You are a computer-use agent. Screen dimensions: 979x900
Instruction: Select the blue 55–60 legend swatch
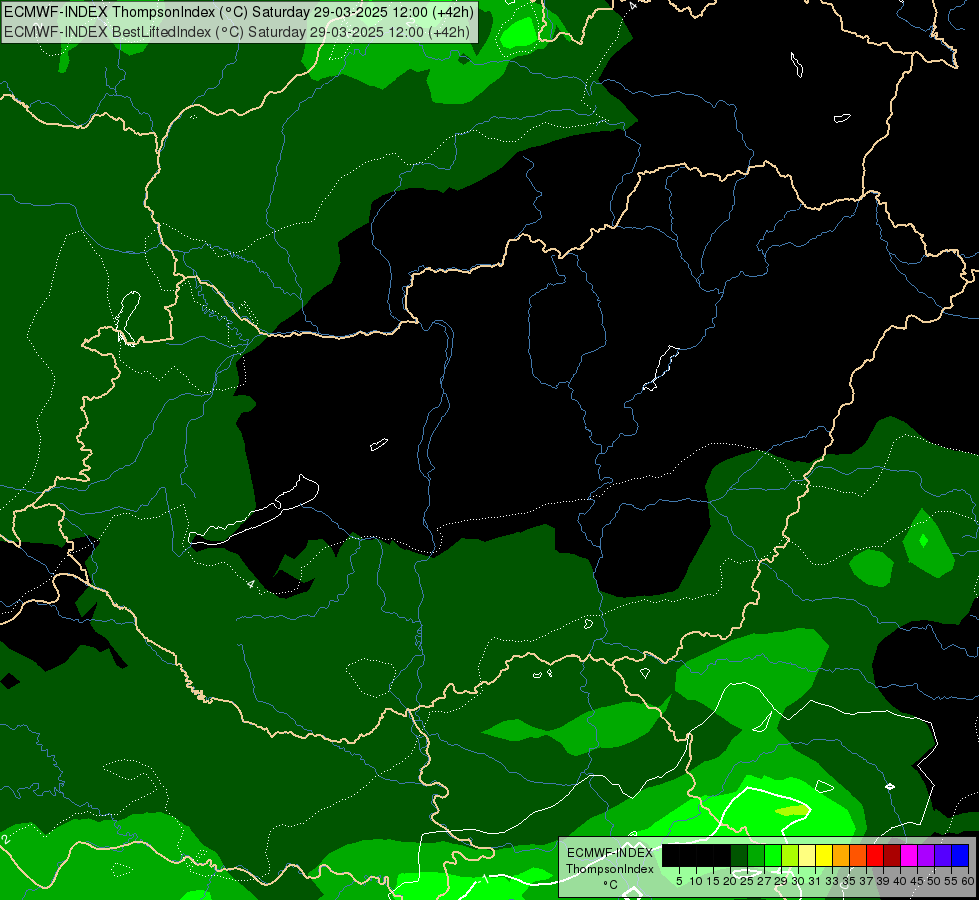(x=960, y=855)
